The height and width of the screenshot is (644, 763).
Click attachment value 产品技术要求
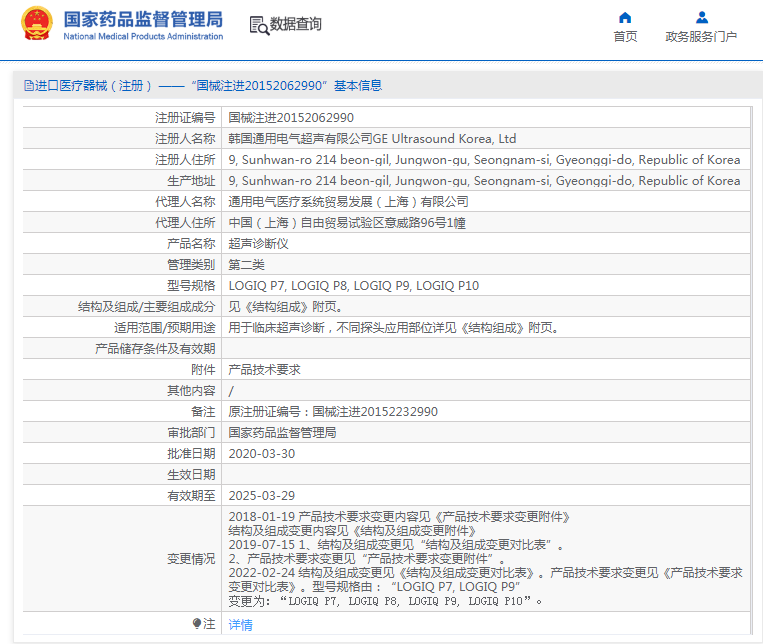tap(264, 370)
